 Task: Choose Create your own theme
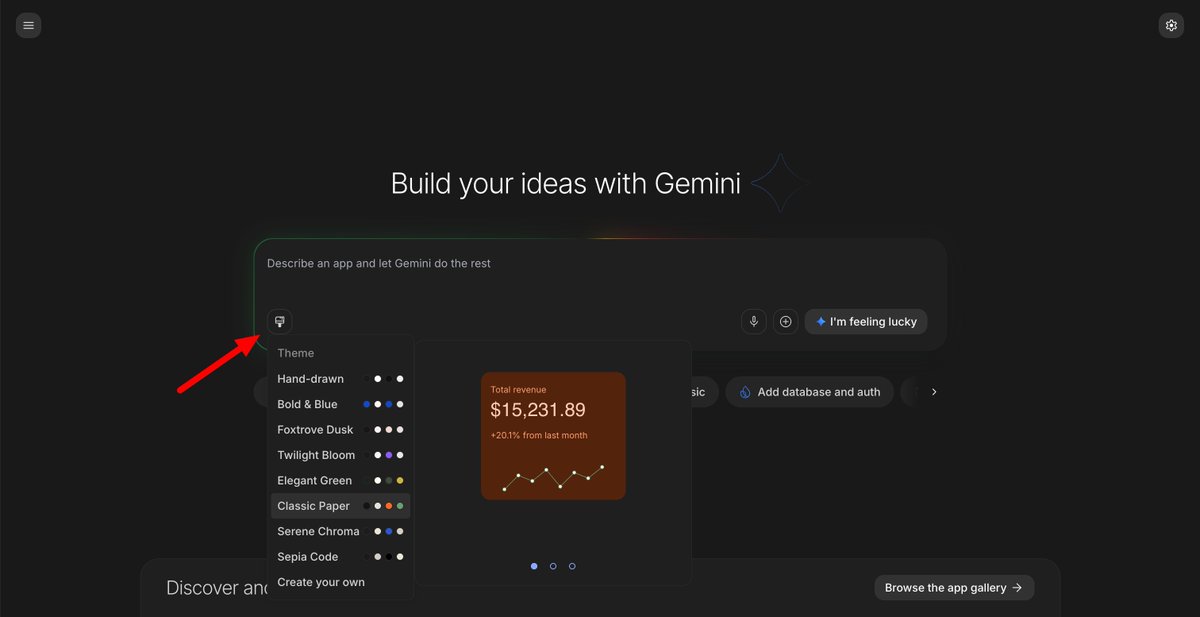click(340, 582)
